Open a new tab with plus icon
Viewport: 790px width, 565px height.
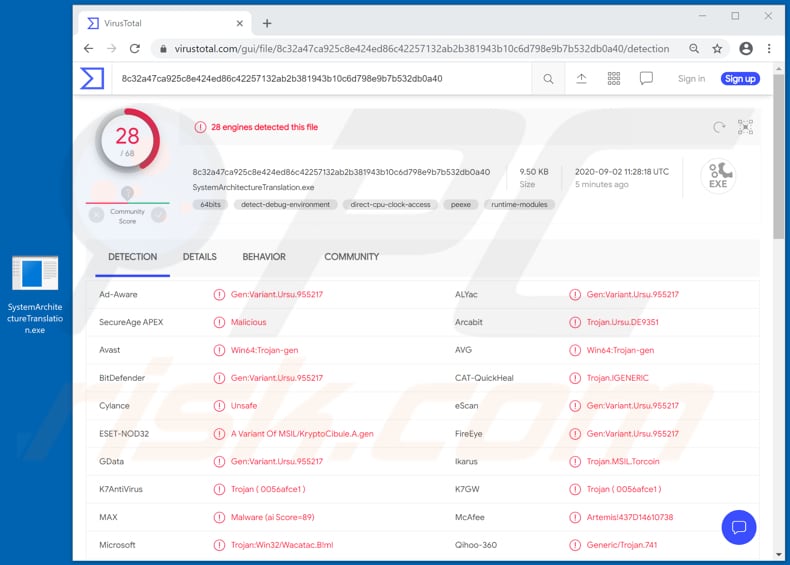coord(267,23)
